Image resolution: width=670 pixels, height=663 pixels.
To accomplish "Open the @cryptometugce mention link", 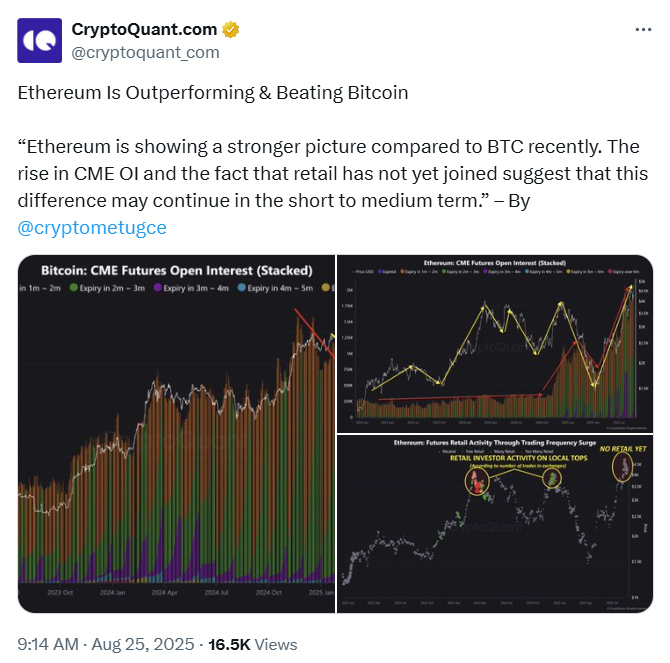I will point(92,227).
